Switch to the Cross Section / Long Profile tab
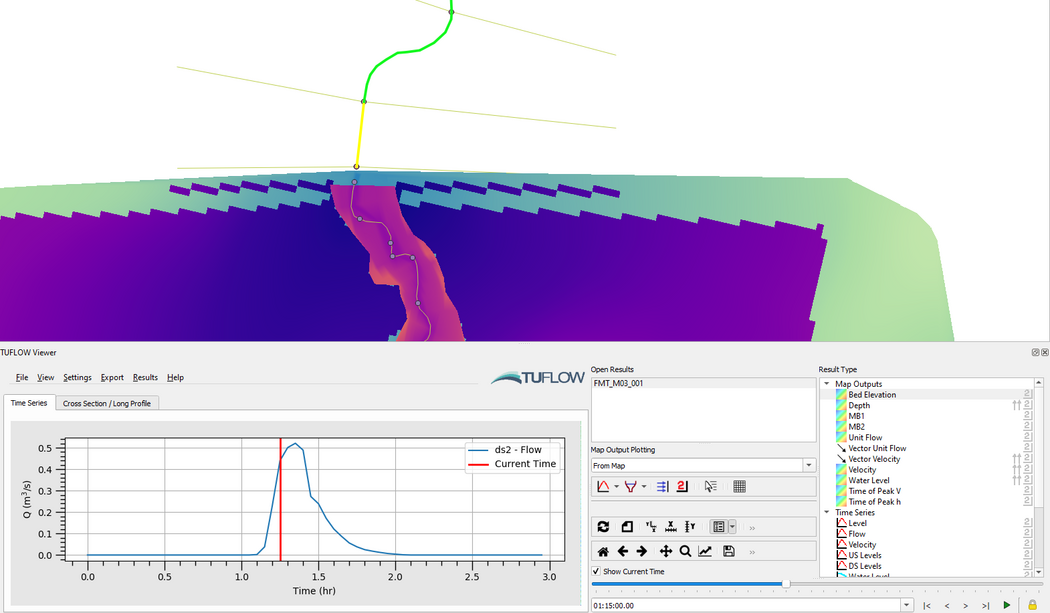The image size is (1050, 613). tap(110, 402)
